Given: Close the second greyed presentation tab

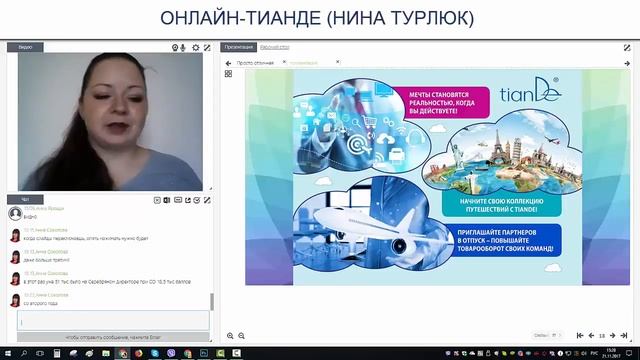Looking at the screenshot, I should point(338,62).
